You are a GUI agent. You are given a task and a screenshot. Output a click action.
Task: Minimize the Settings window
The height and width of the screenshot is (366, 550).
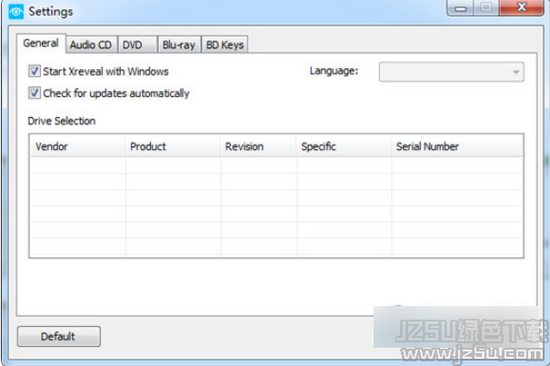(x=461, y=8)
